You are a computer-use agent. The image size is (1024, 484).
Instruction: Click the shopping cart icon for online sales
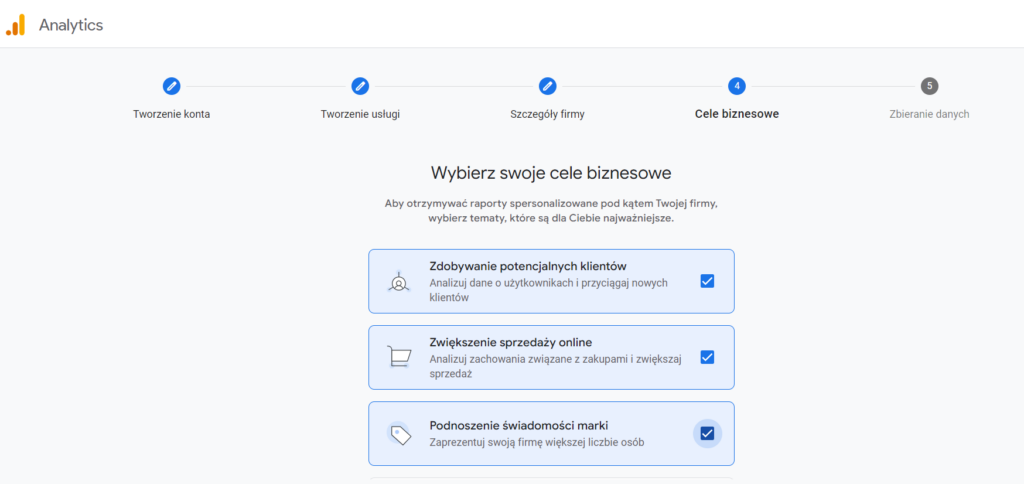399,357
